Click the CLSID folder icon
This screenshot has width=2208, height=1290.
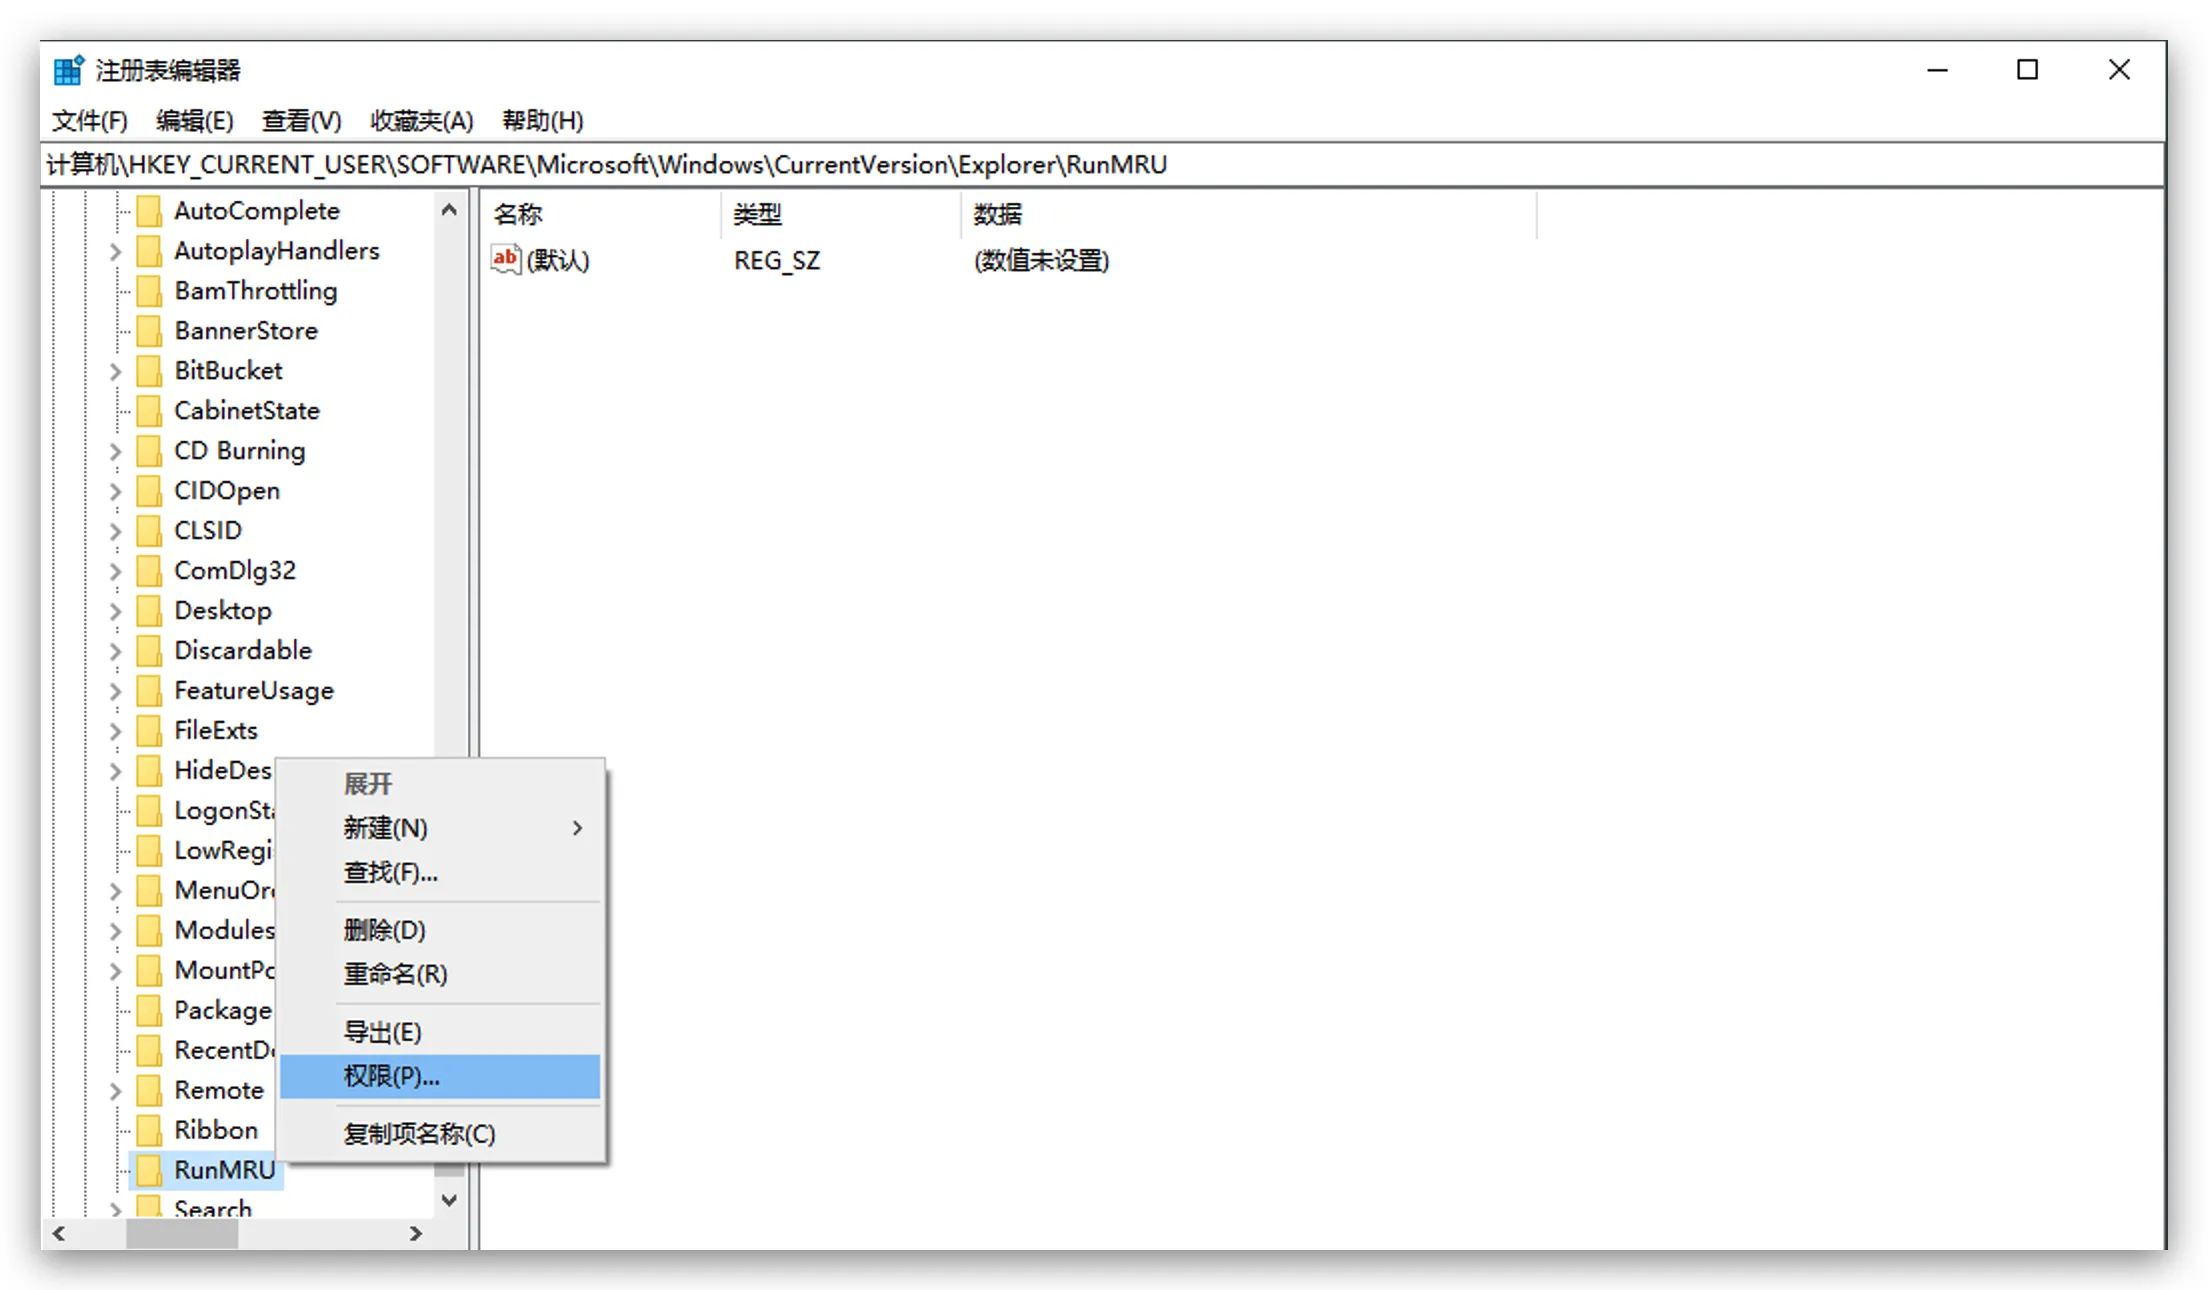pos(149,531)
